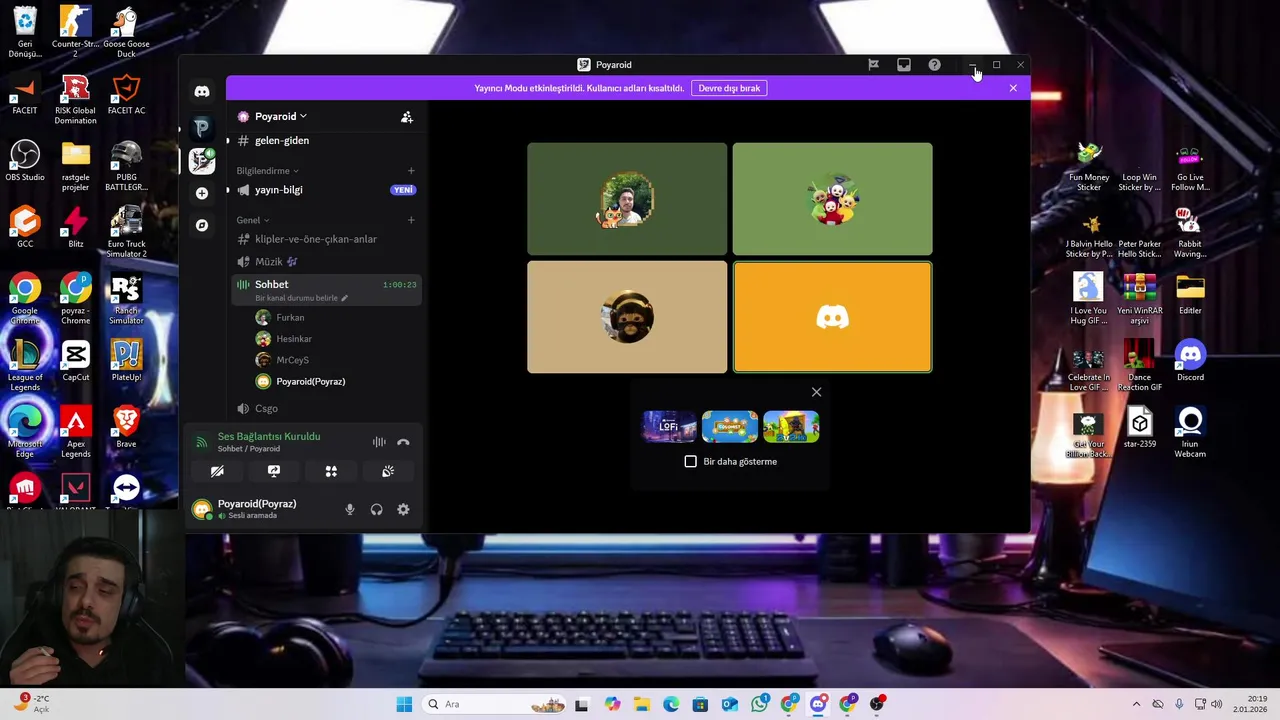The image size is (1280, 720).
Task: Open Iriun Webcam desktop icon
Action: (1190, 433)
